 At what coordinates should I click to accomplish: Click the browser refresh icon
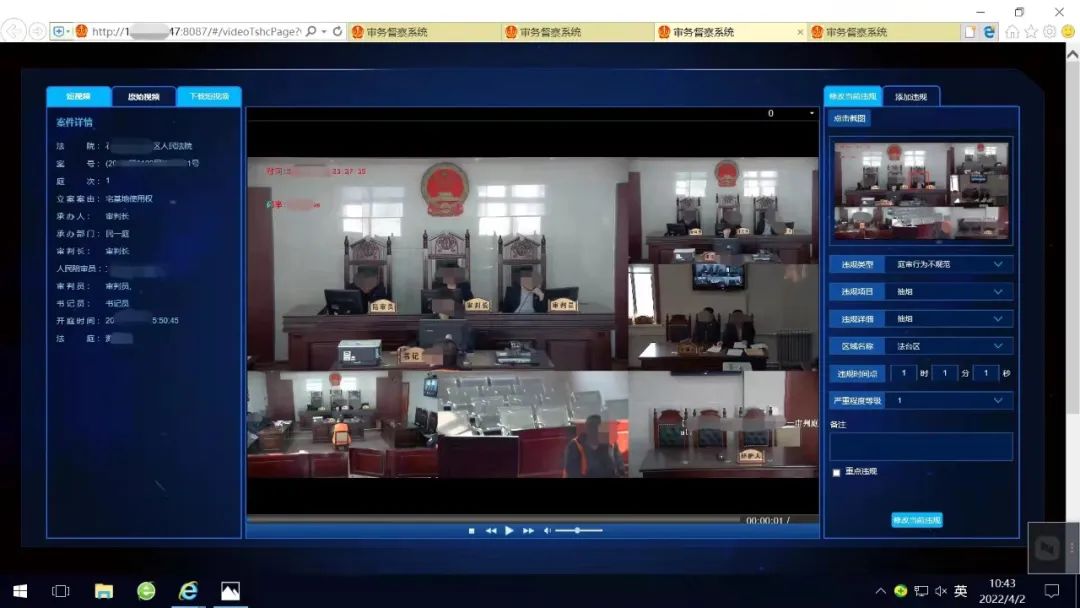(x=338, y=32)
